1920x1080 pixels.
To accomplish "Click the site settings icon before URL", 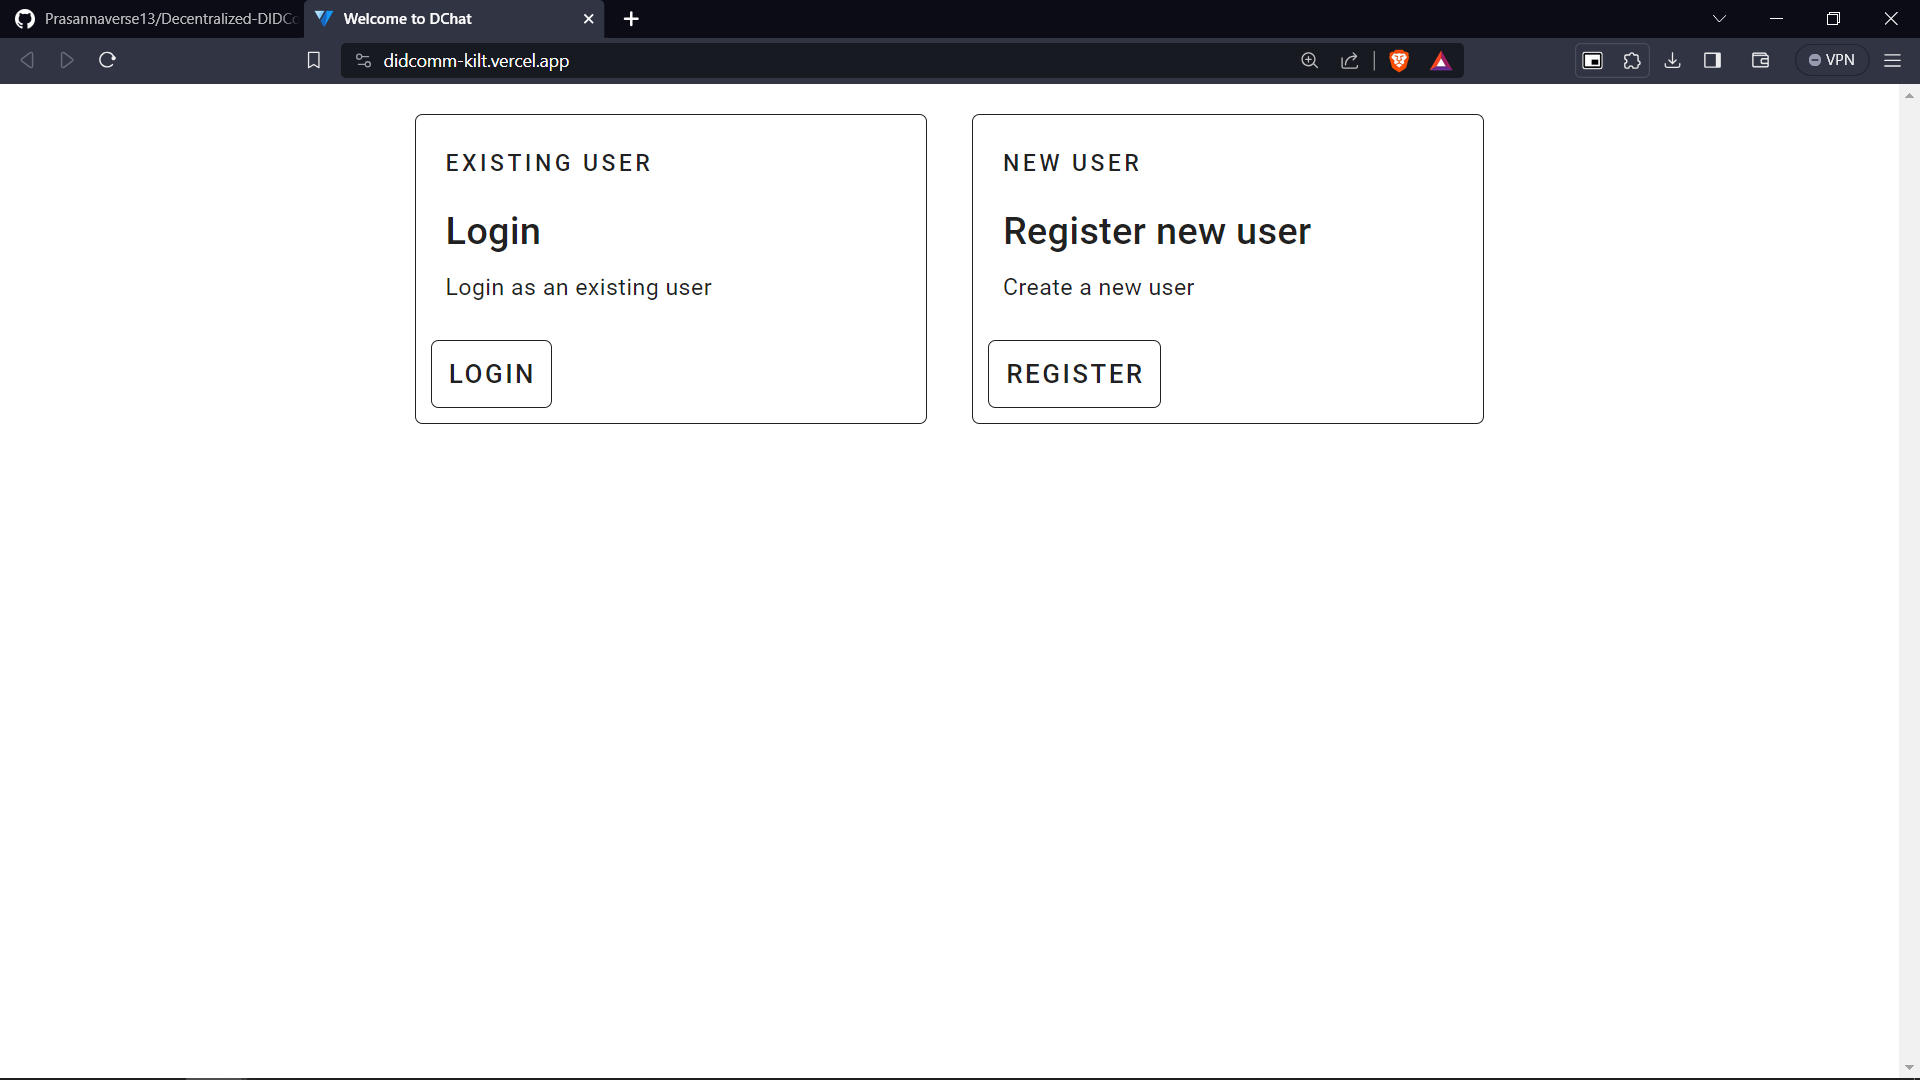I will click(x=363, y=61).
